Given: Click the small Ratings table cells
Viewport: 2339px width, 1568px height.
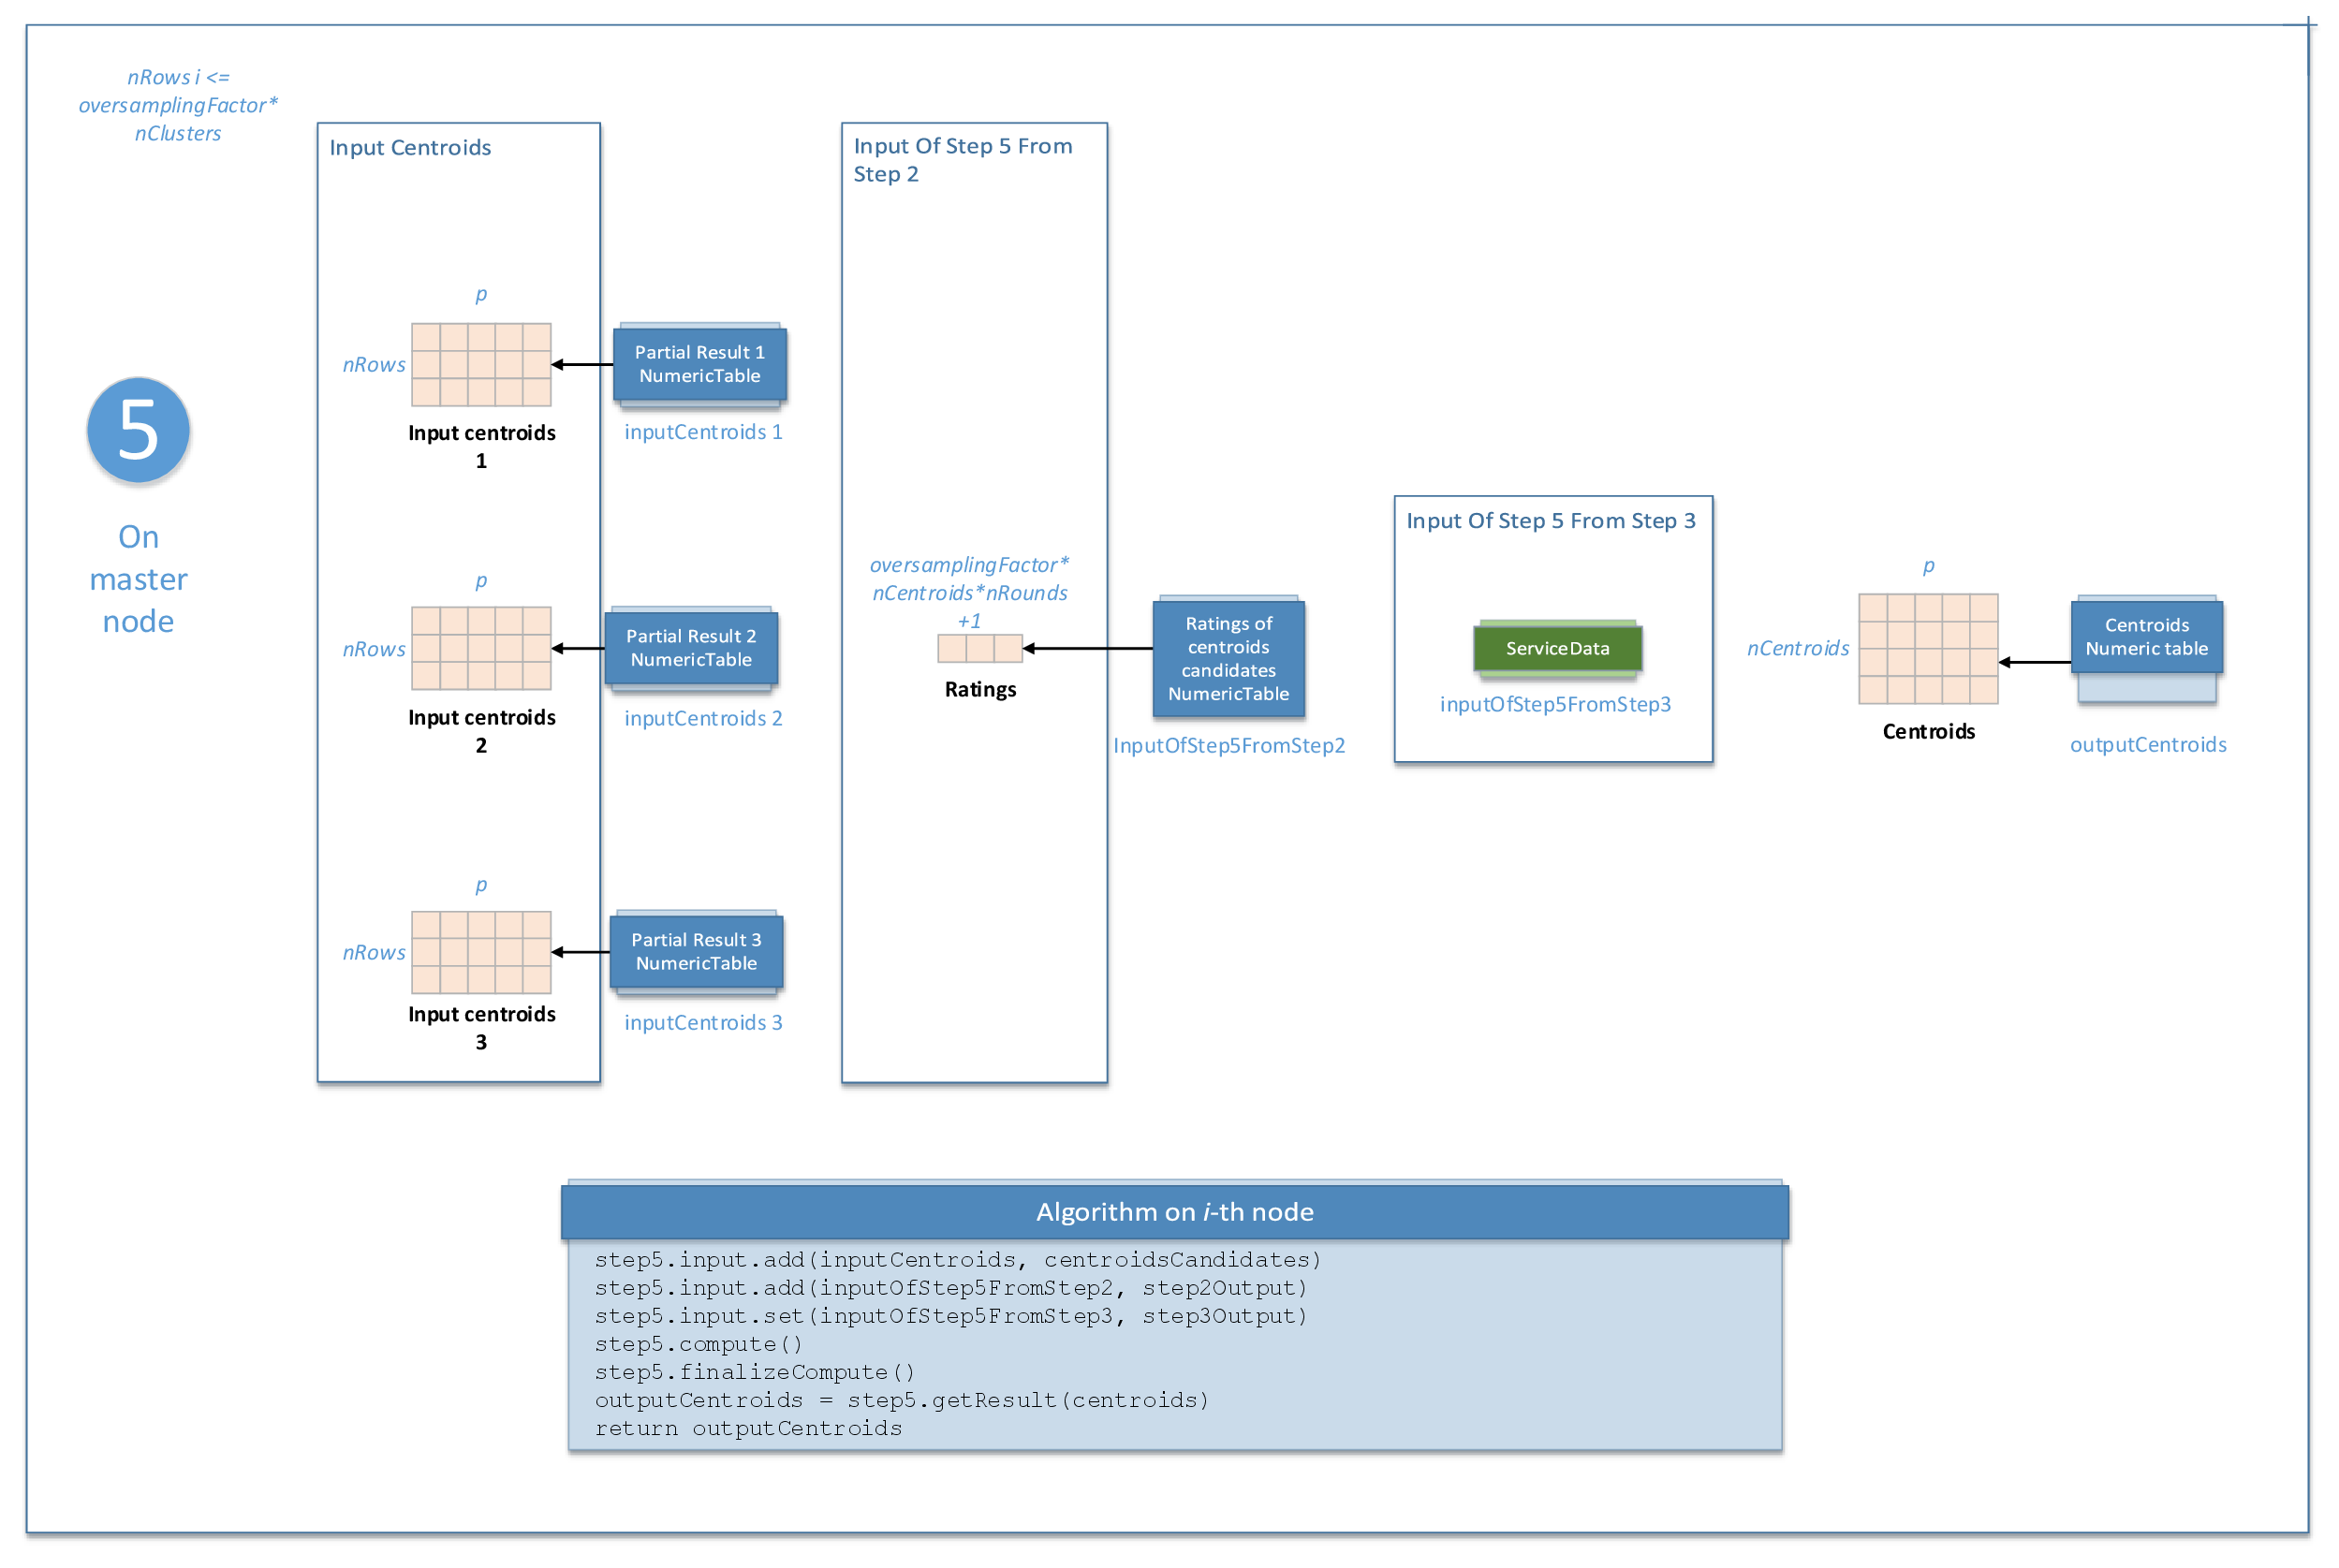Looking at the screenshot, I should point(979,648).
